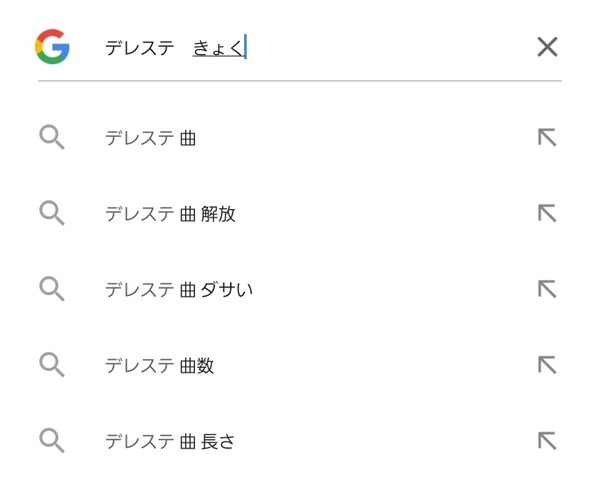Insert デレステ 曲 長さ via its arrow icon
Viewport: 600px width, 481px height.
[547, 440]
